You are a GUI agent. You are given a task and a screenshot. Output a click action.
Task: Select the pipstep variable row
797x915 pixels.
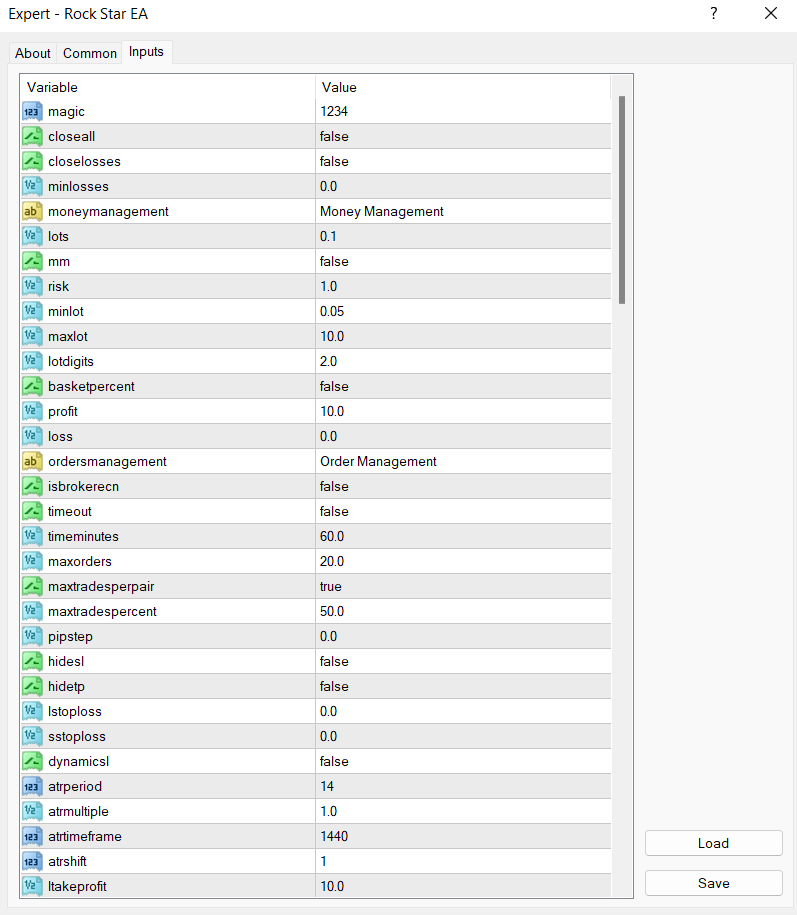pos(316,637)
